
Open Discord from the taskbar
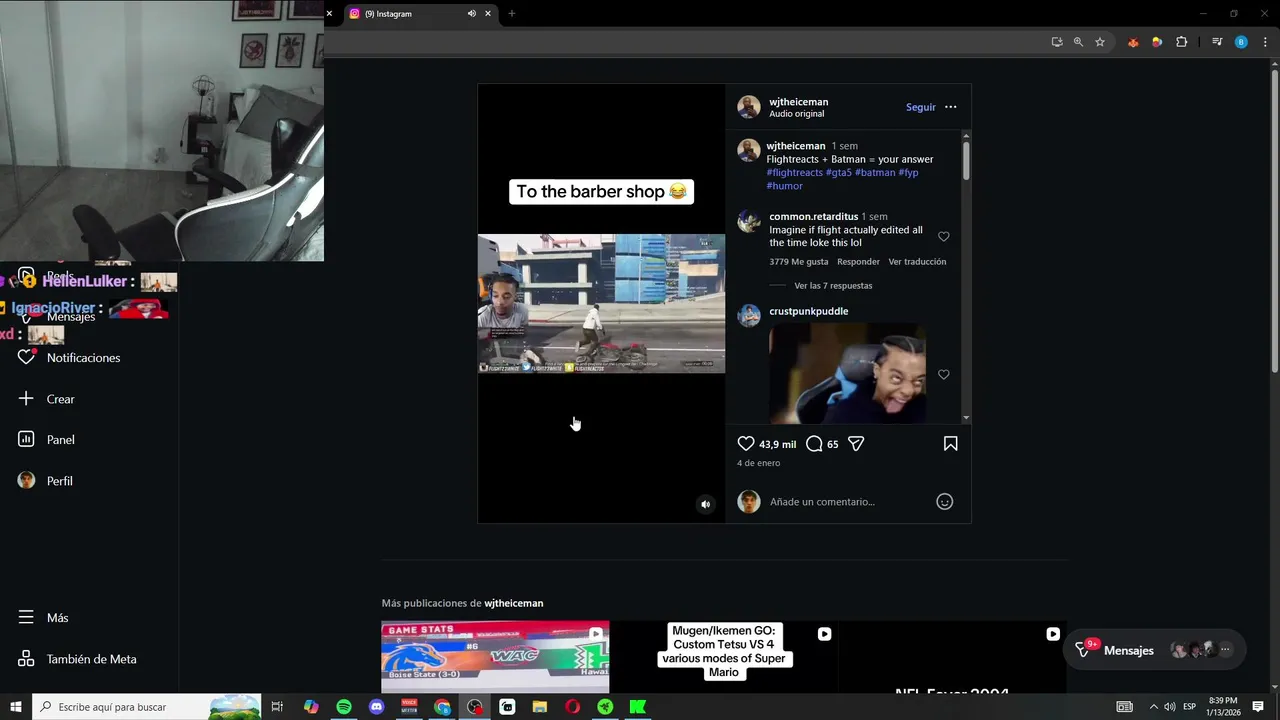coord(376,707)
